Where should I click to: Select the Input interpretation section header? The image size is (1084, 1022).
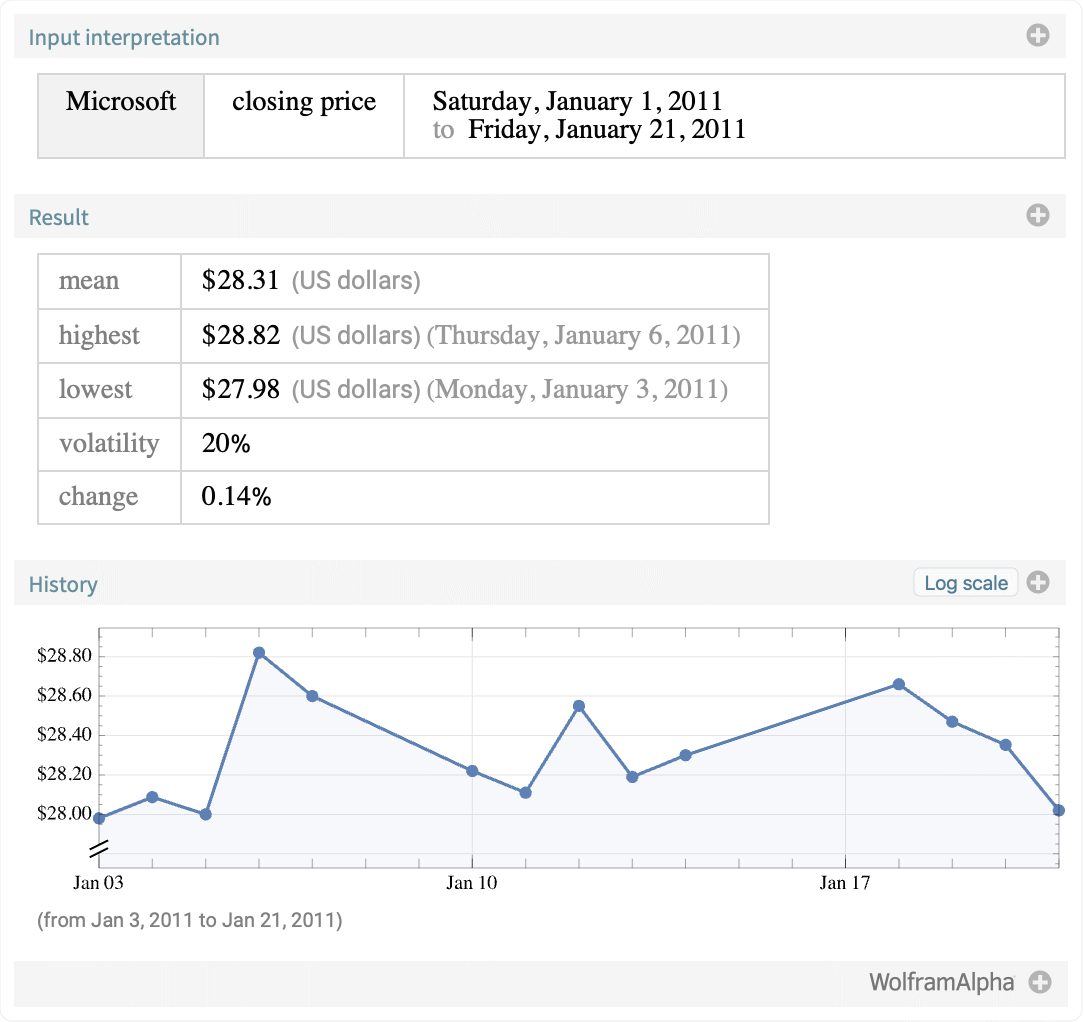(124, 38)
